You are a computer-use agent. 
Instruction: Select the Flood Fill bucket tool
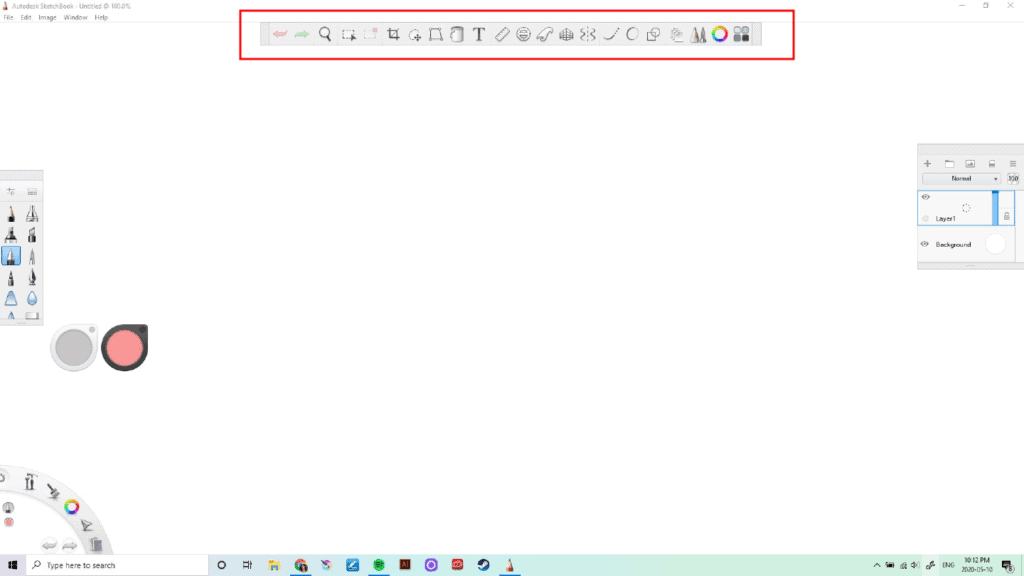pos(457,34)
